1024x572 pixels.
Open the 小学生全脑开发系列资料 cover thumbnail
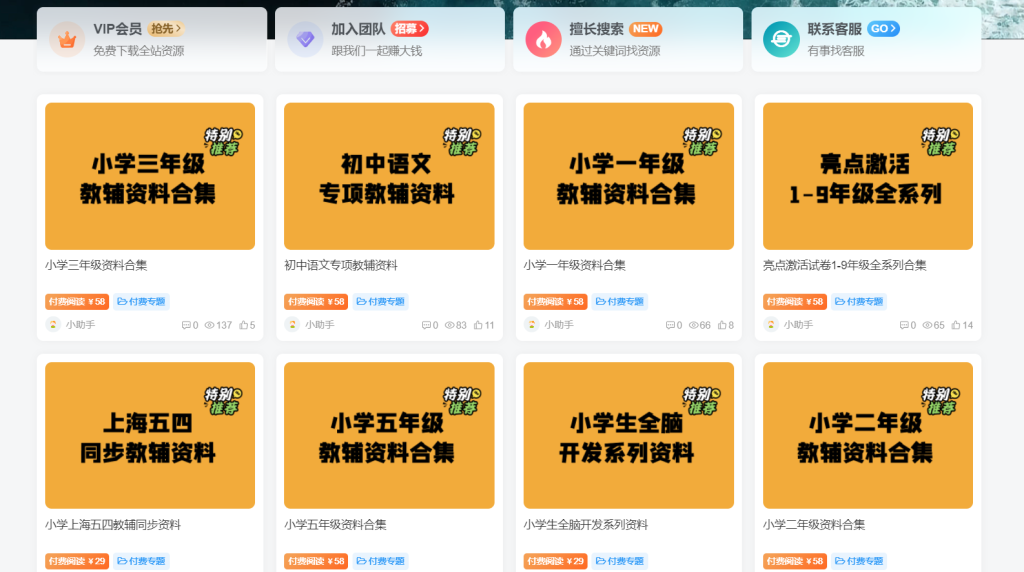coord(628,435)
